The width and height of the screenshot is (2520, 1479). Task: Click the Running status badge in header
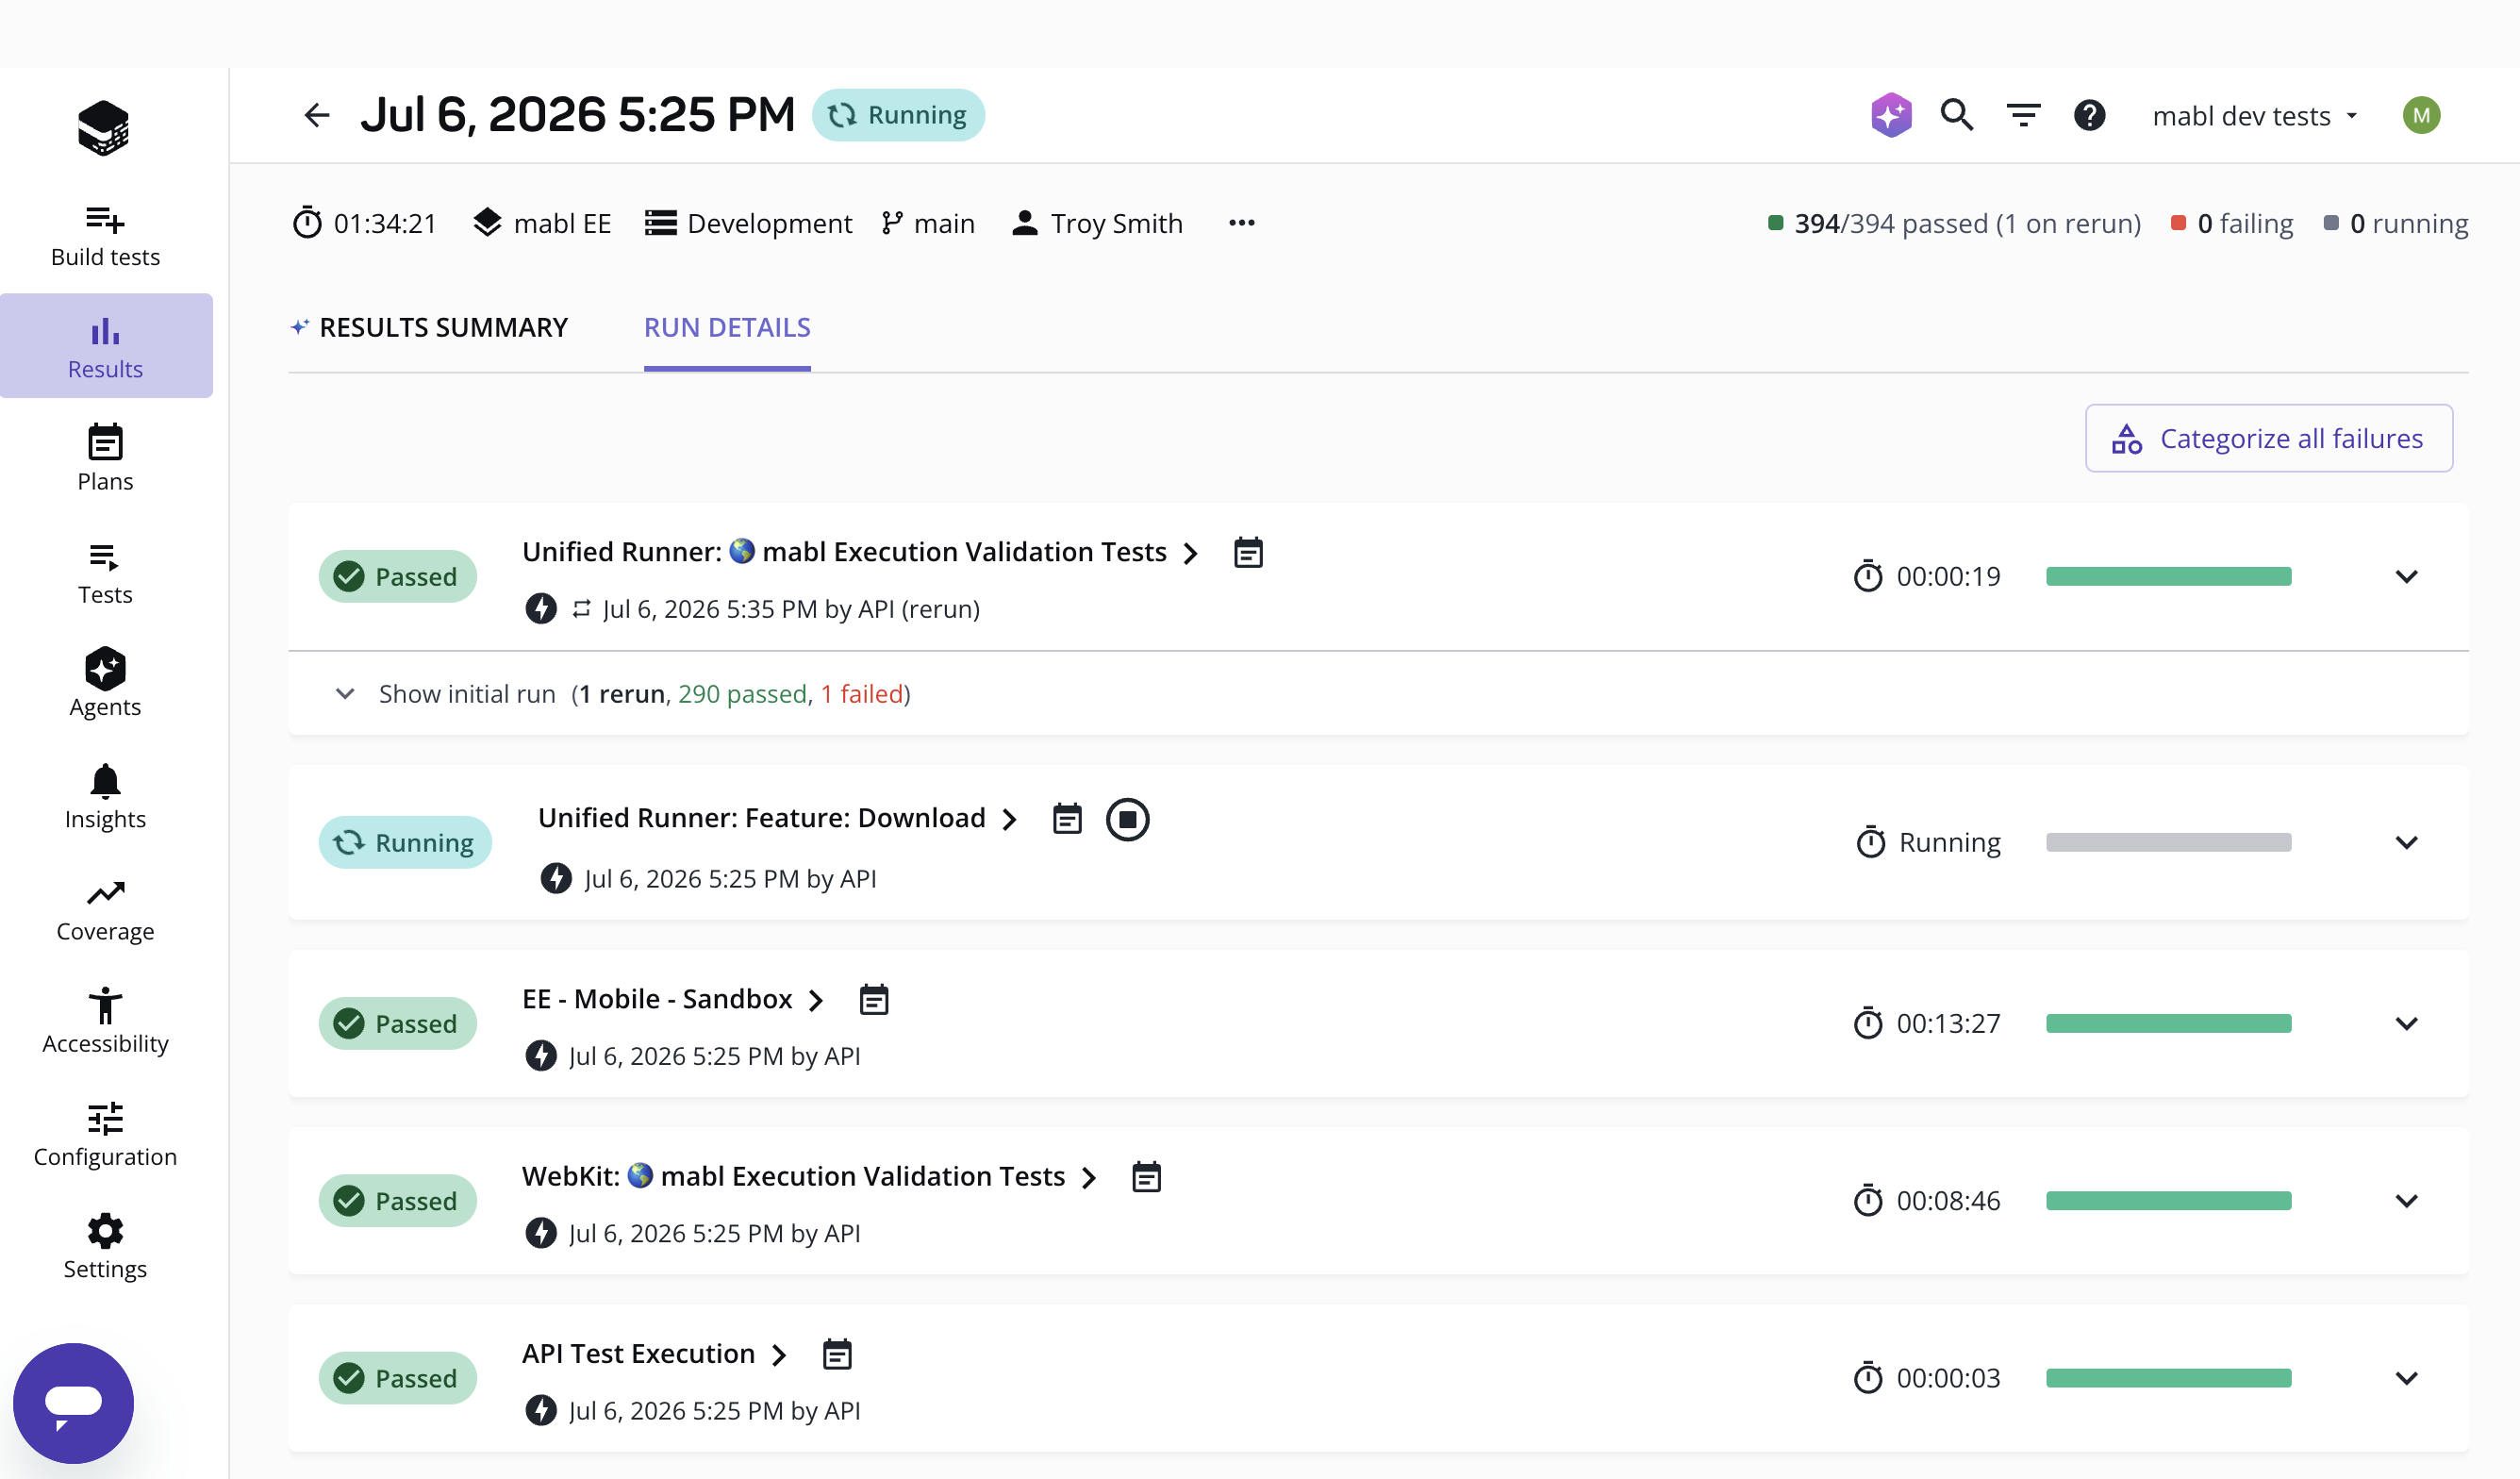pos(898,115)
